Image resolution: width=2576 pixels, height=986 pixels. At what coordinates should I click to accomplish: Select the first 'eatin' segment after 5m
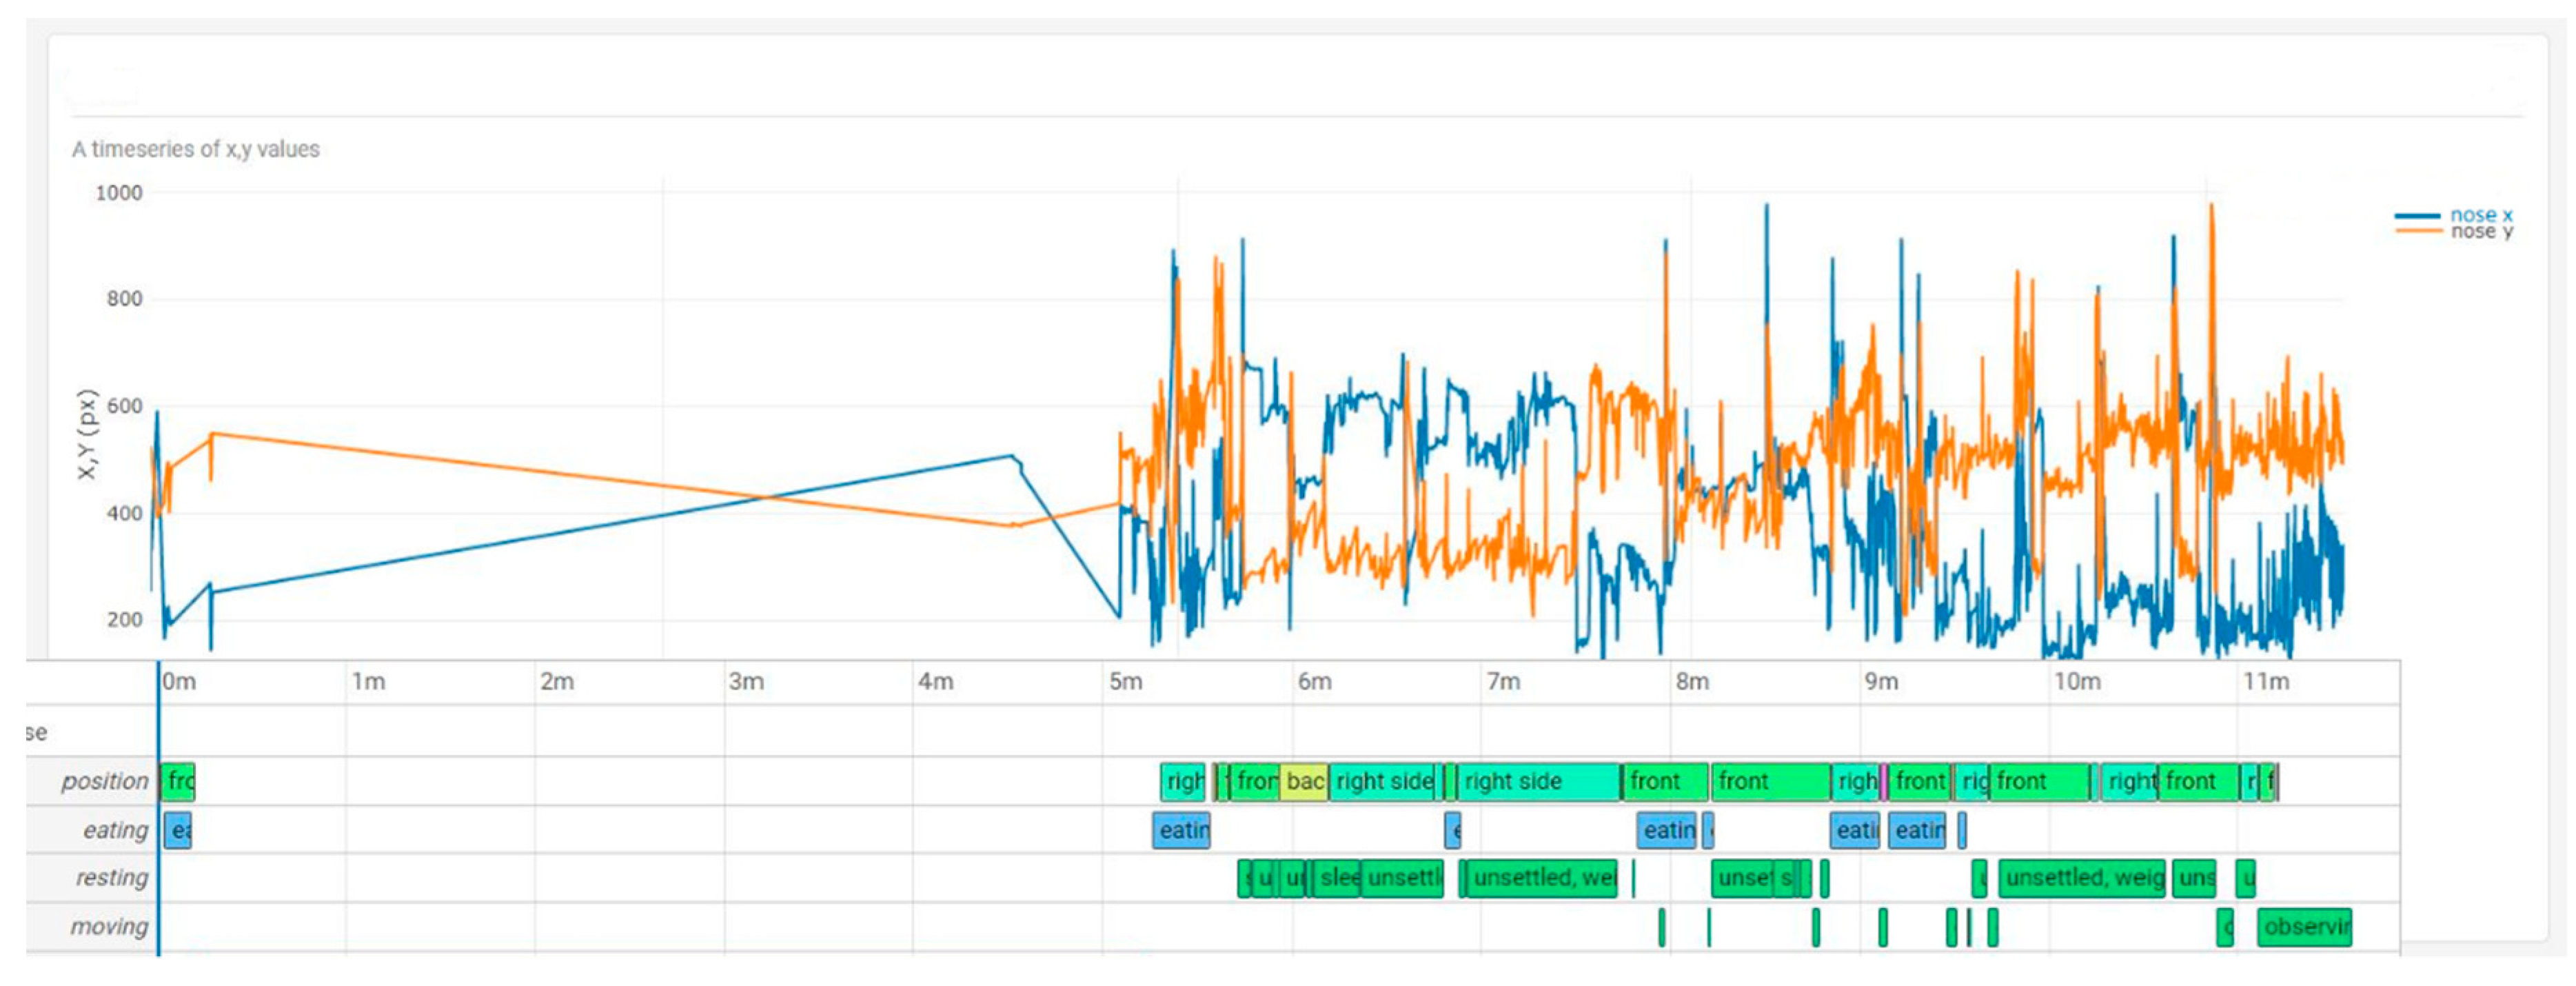(x=1181, y=831)
